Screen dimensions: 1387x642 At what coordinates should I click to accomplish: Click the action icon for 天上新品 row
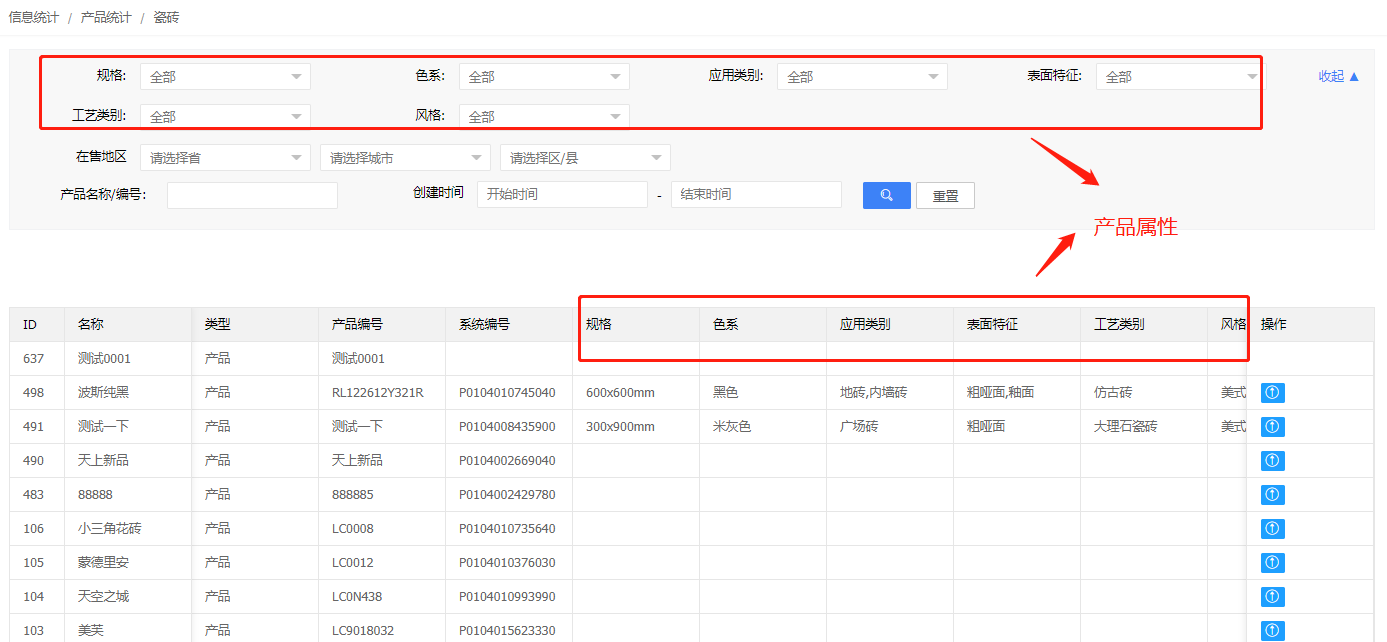click(1272, 461)
